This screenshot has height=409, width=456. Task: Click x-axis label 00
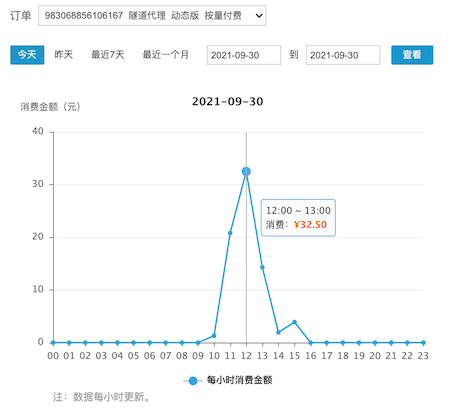click(x=53, y=356)
